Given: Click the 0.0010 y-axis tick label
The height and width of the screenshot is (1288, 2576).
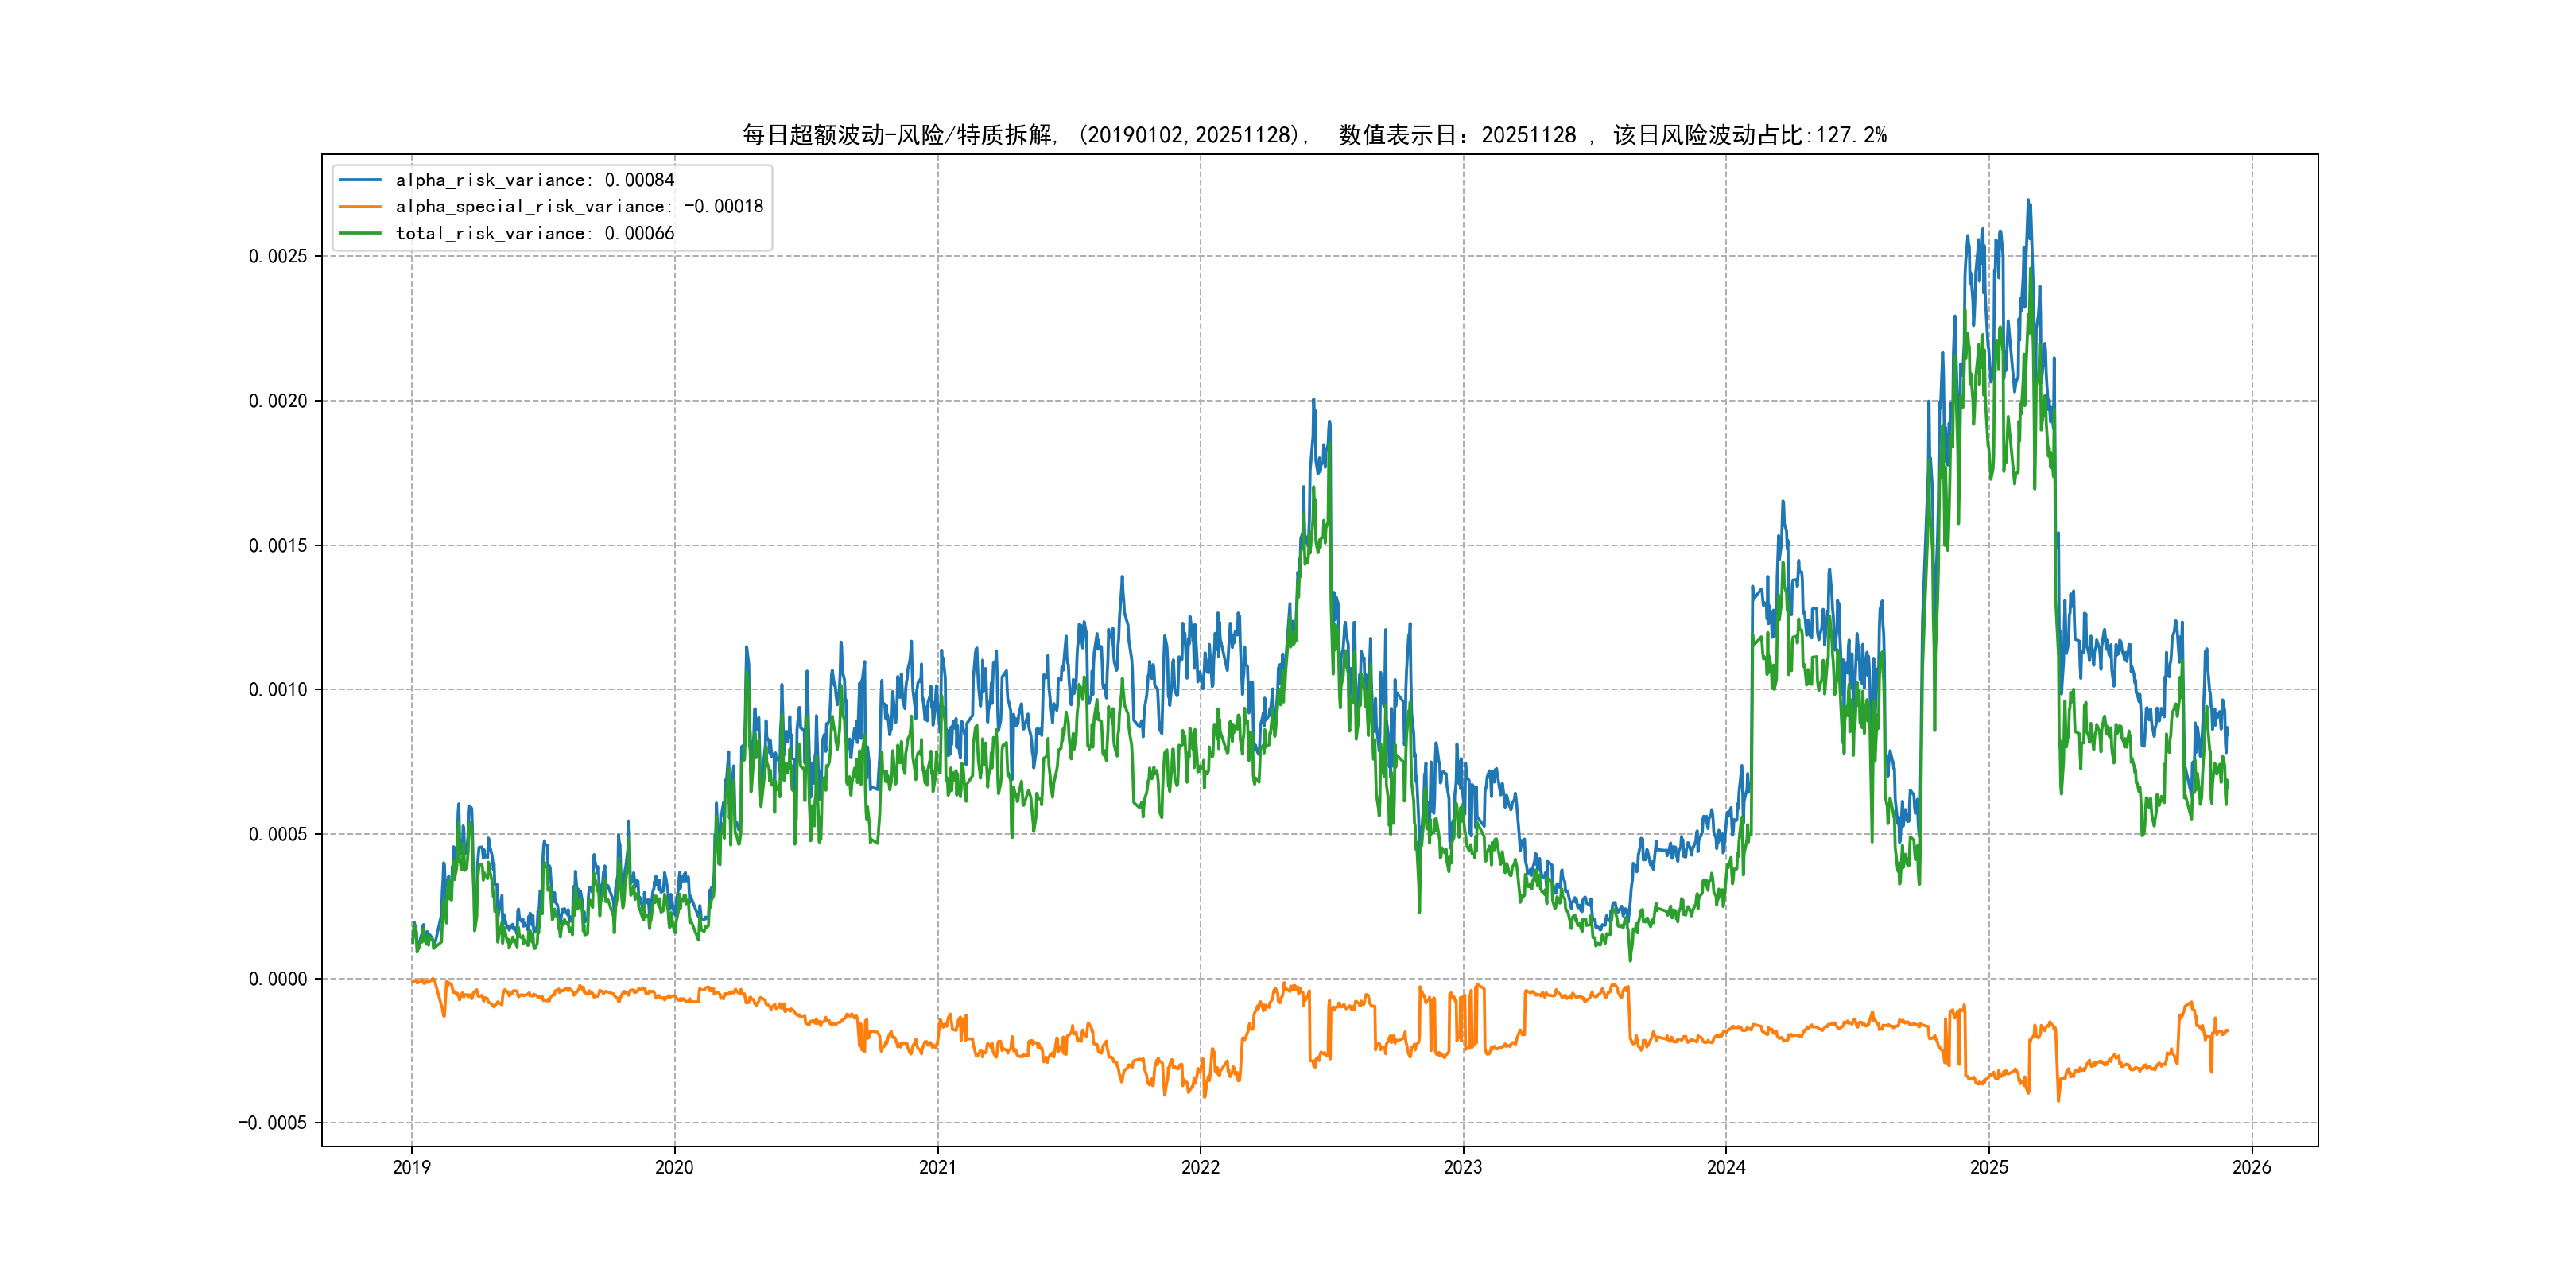Looking at the screenshot, I should point(277,690).
